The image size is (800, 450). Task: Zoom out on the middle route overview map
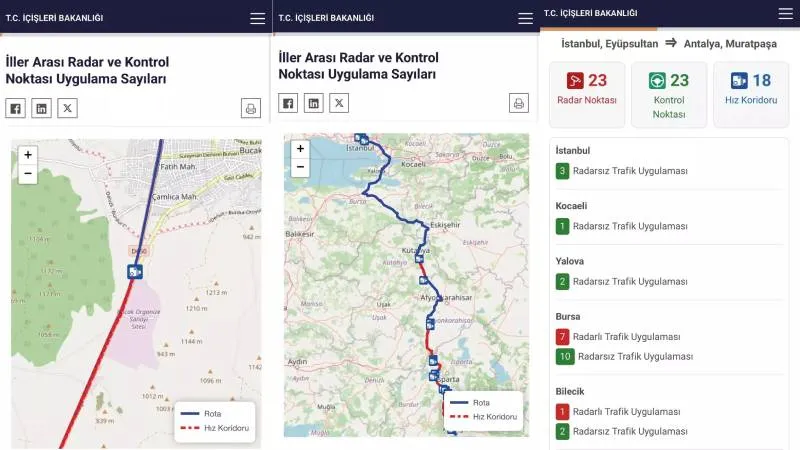(x=300, y=168)
